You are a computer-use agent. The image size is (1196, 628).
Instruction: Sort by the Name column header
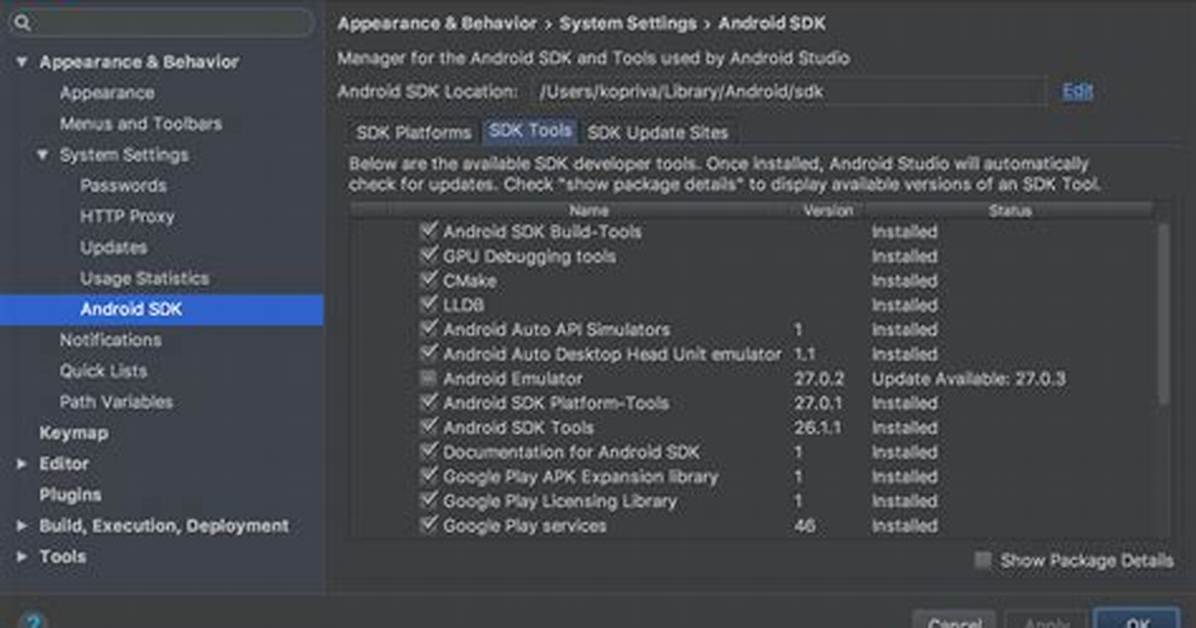pyautogui.click(x=589, y=211)
